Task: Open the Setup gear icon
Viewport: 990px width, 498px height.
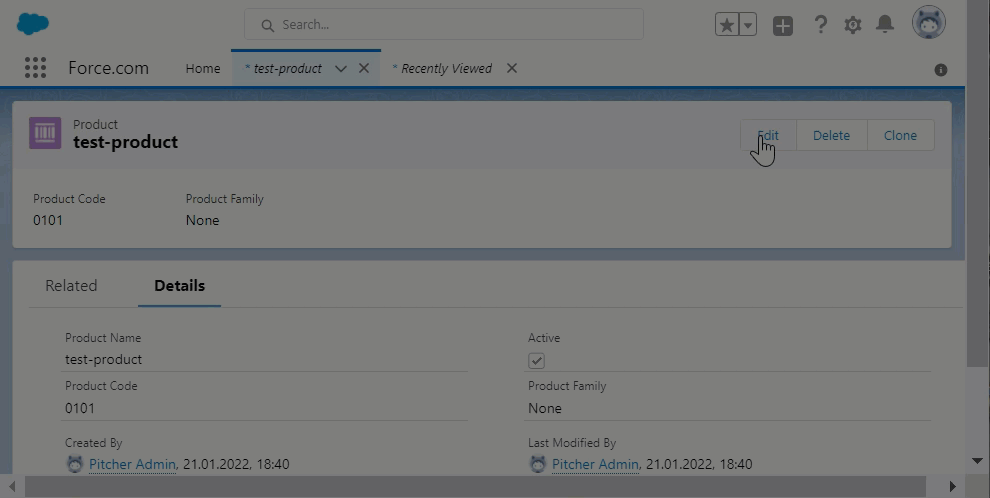Action: (x=853, y=25)
